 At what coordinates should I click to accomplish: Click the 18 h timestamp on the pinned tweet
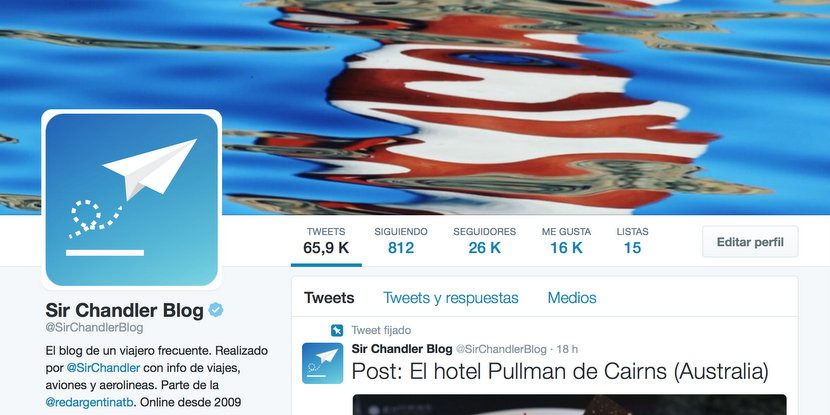567,349
